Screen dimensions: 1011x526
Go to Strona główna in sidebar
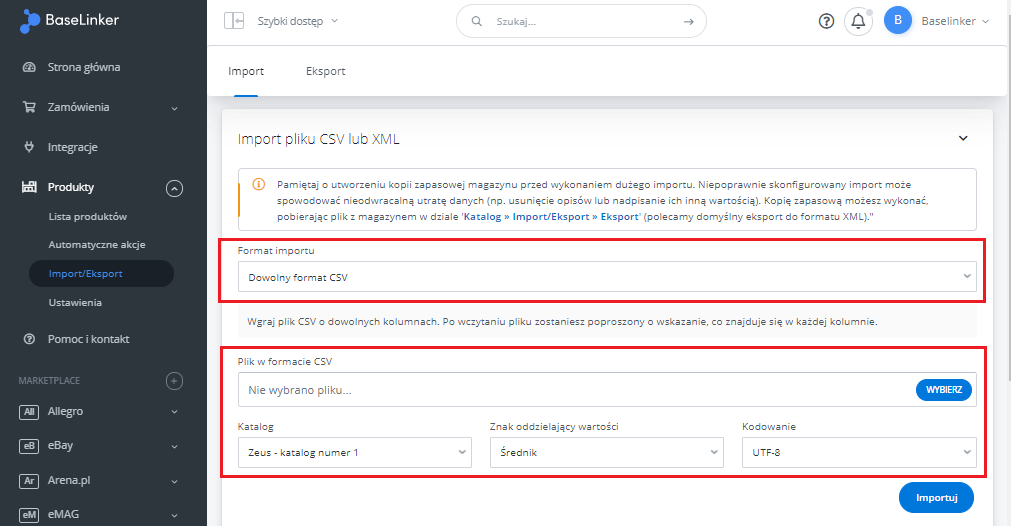(x=84, y=67)
